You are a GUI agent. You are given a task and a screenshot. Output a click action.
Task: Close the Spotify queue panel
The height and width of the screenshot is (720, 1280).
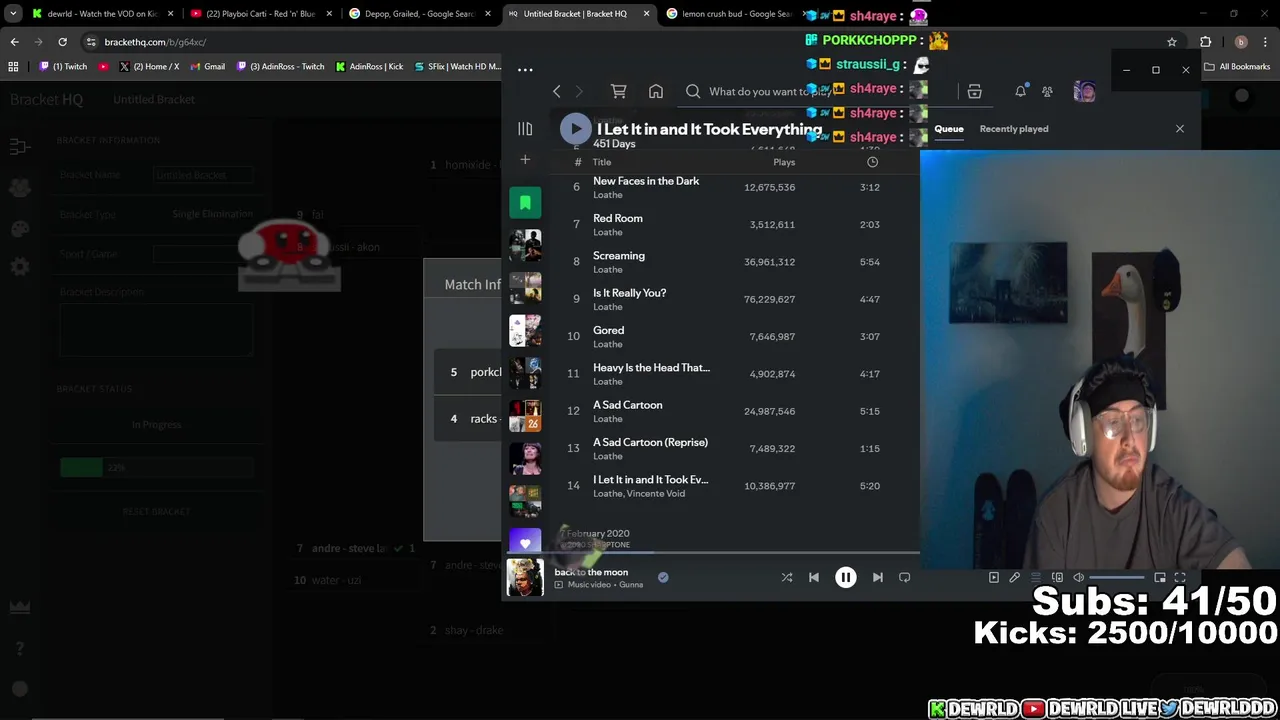[x=1180, y=129]
